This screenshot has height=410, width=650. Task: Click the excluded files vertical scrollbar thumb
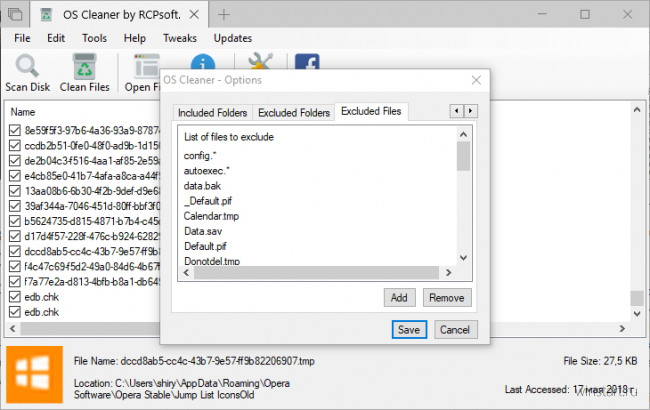(463, 156)
